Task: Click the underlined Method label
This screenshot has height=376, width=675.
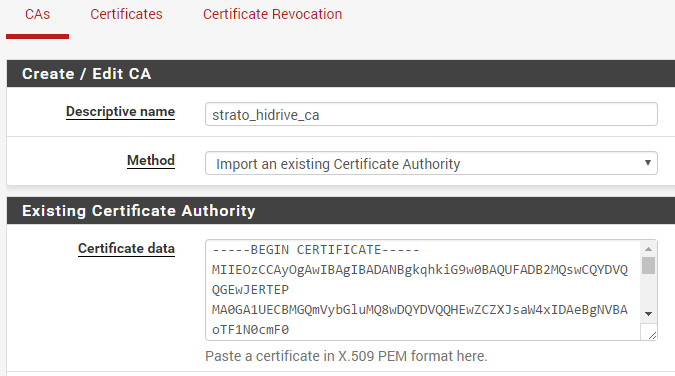Action: pos(151,160)
